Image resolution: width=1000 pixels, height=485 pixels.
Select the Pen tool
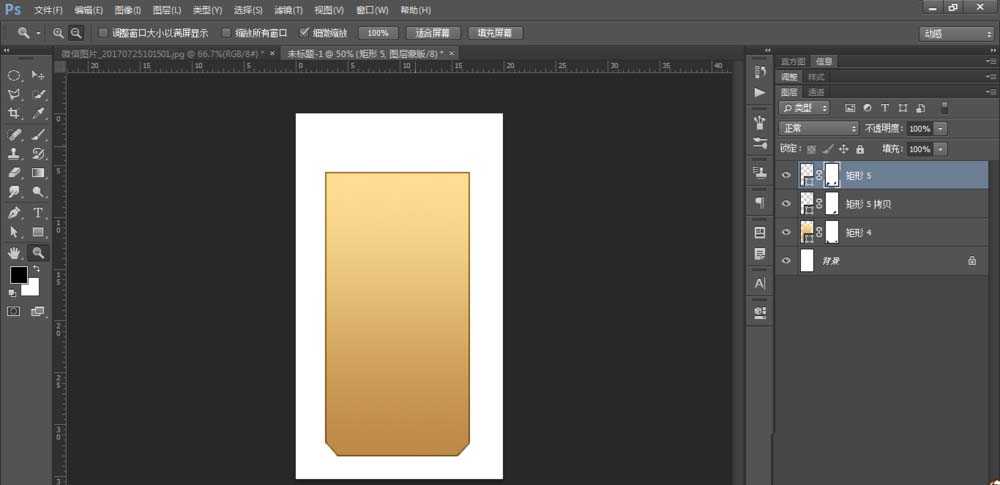15,213
